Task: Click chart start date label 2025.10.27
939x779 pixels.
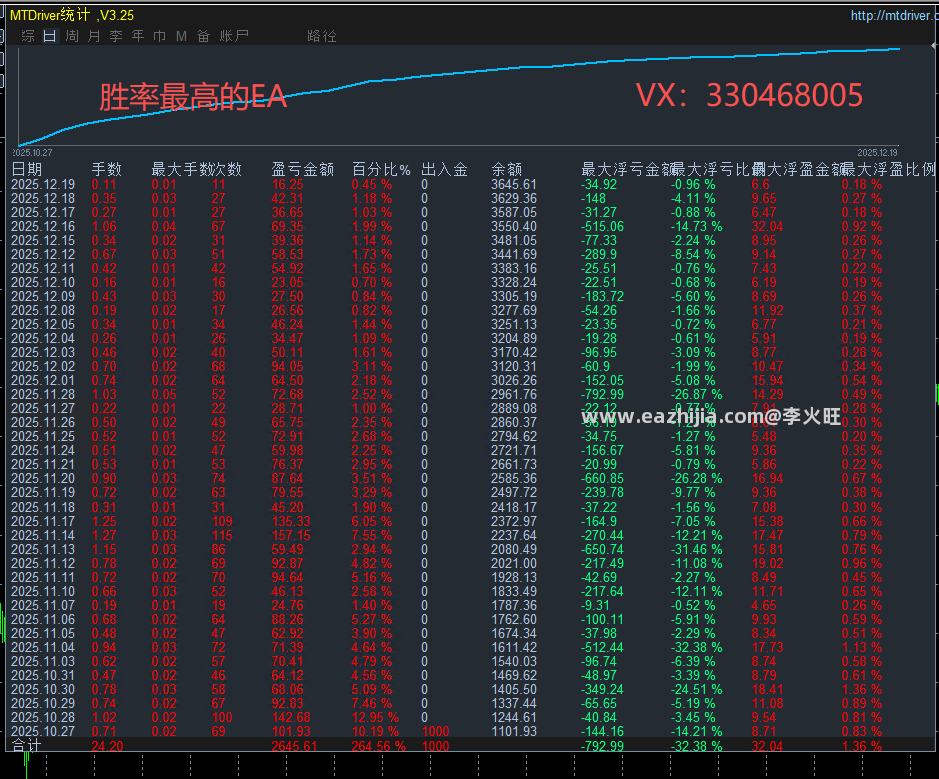Action: tap(33, 153)
